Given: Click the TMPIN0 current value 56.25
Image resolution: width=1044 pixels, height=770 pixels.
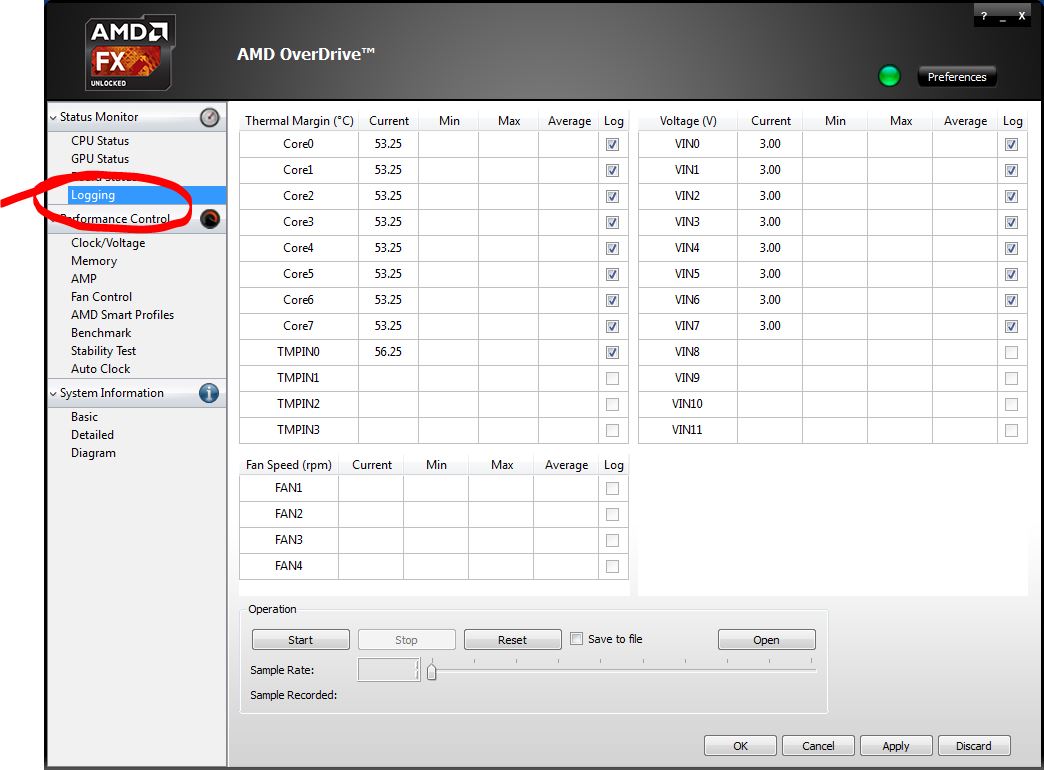Looking at the screenshot, I should coord(388,352).
